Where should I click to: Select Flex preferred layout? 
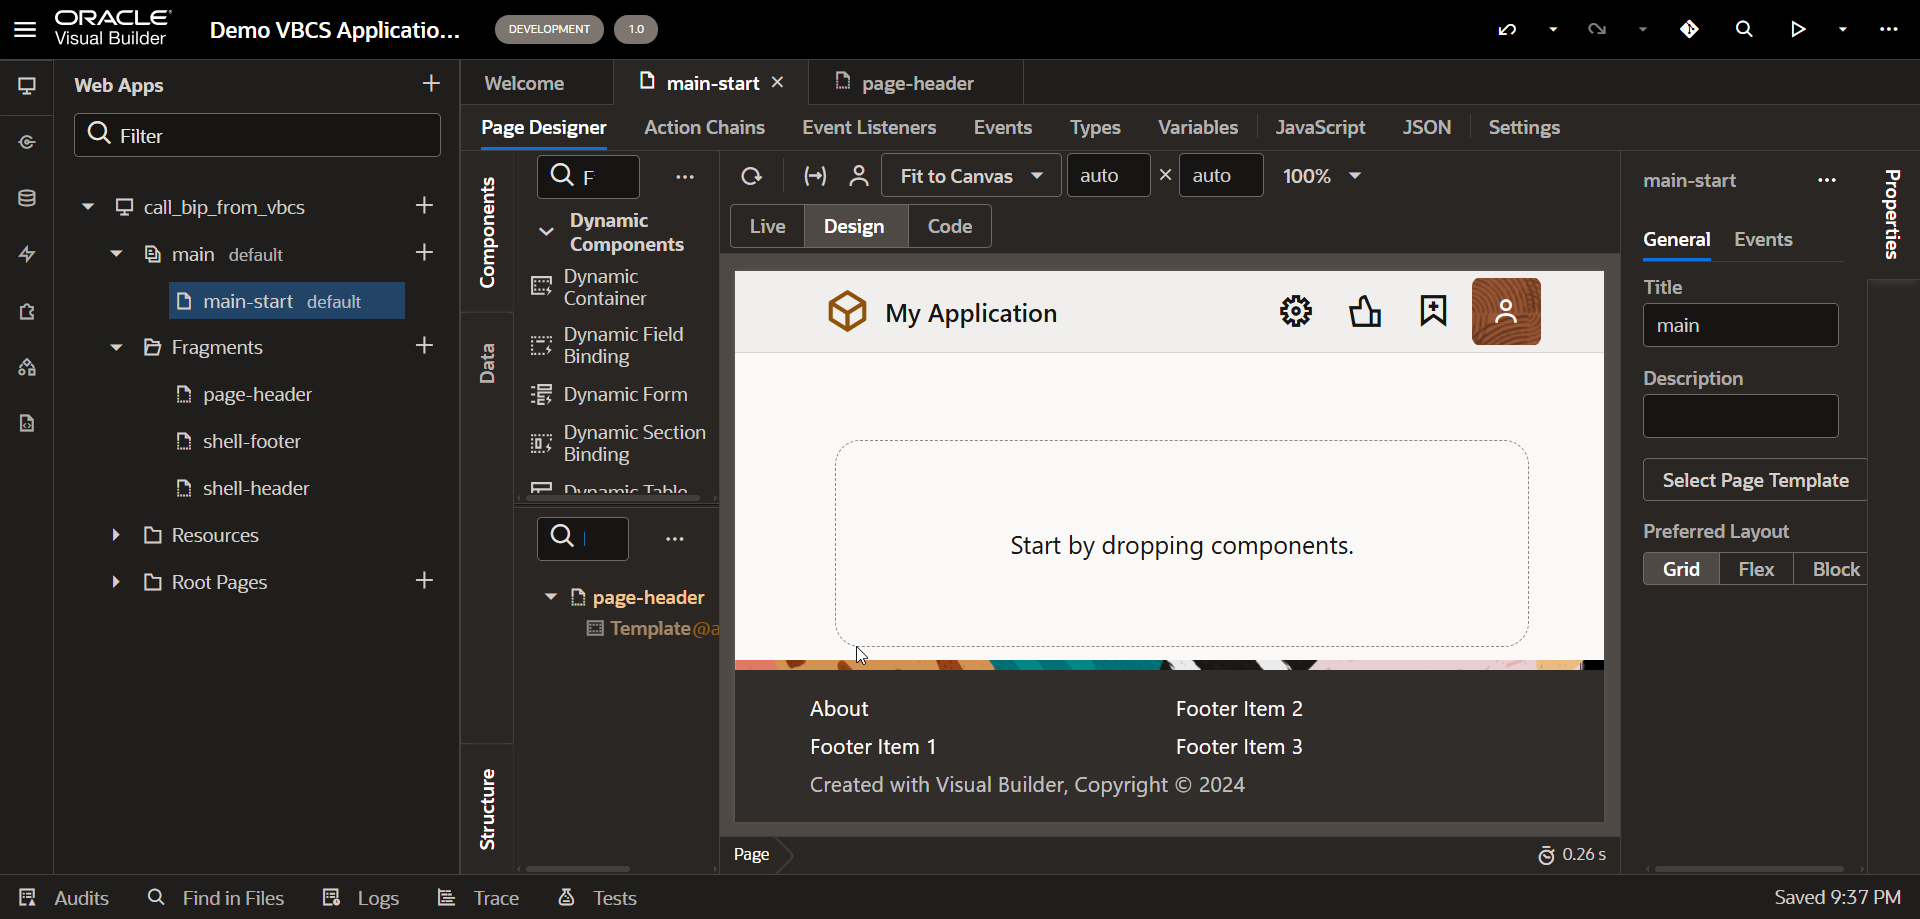coord(1756,569)
